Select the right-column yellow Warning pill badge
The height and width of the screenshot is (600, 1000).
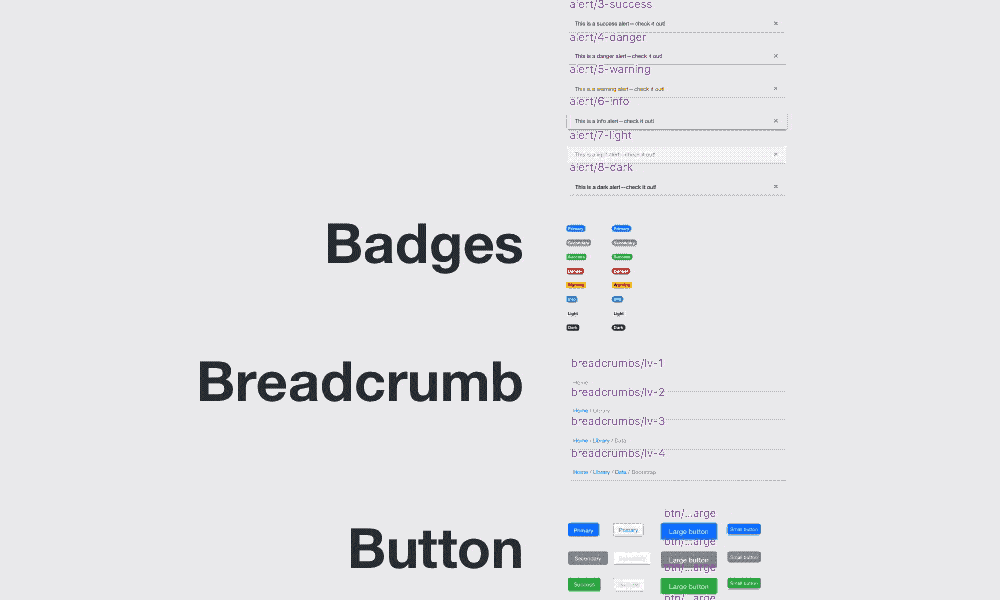[x=622, y=285]
